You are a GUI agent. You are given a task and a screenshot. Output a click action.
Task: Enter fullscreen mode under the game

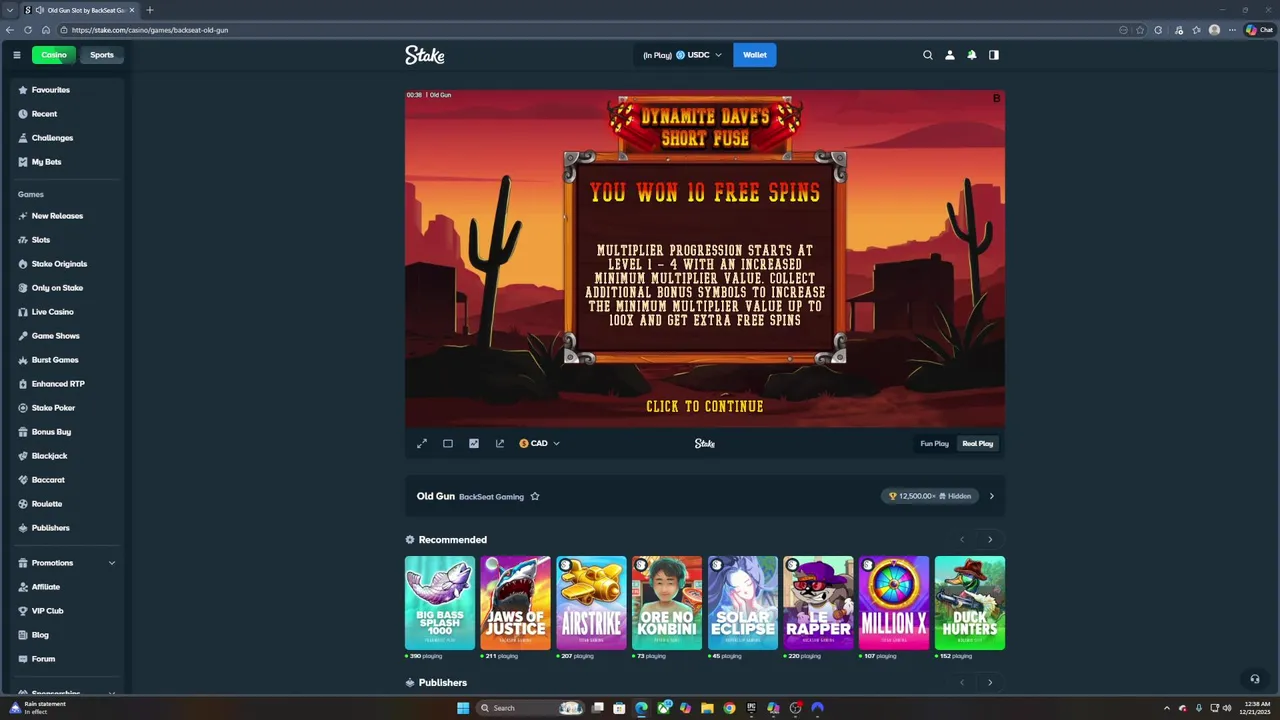(x=422, y=443)
